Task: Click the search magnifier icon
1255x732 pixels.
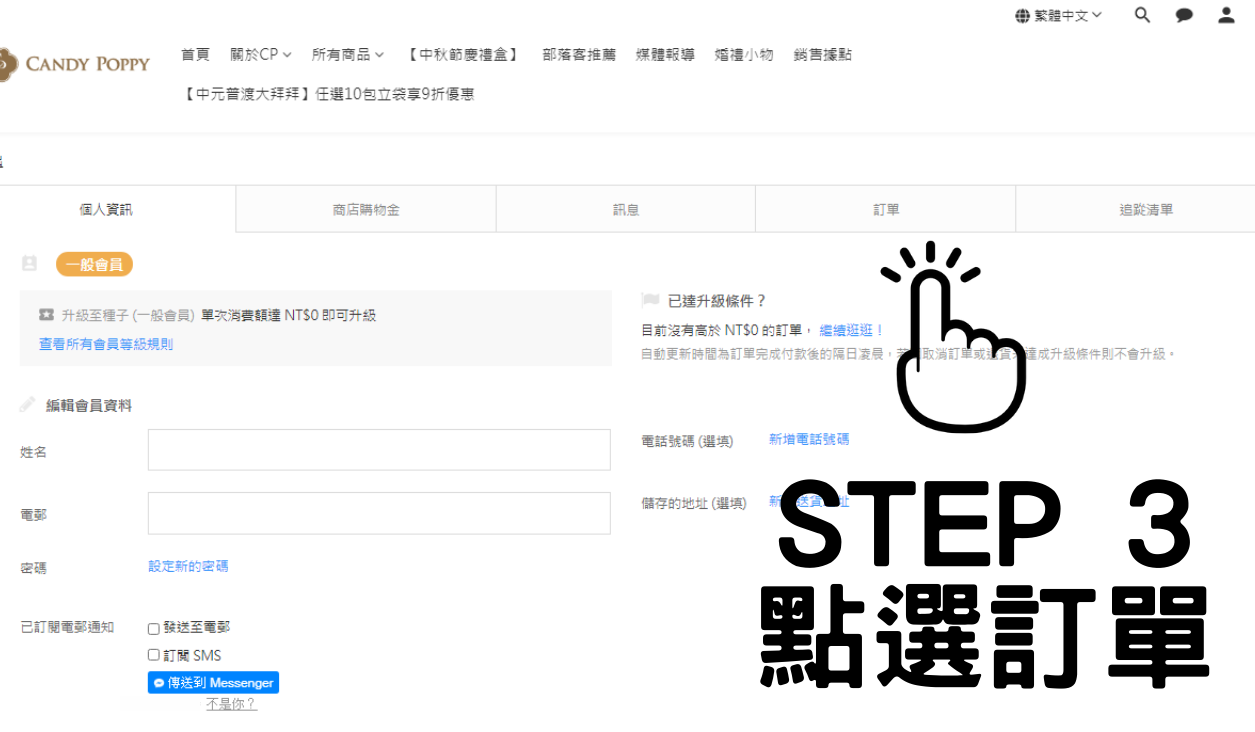Action: (x=1142, y=15)
